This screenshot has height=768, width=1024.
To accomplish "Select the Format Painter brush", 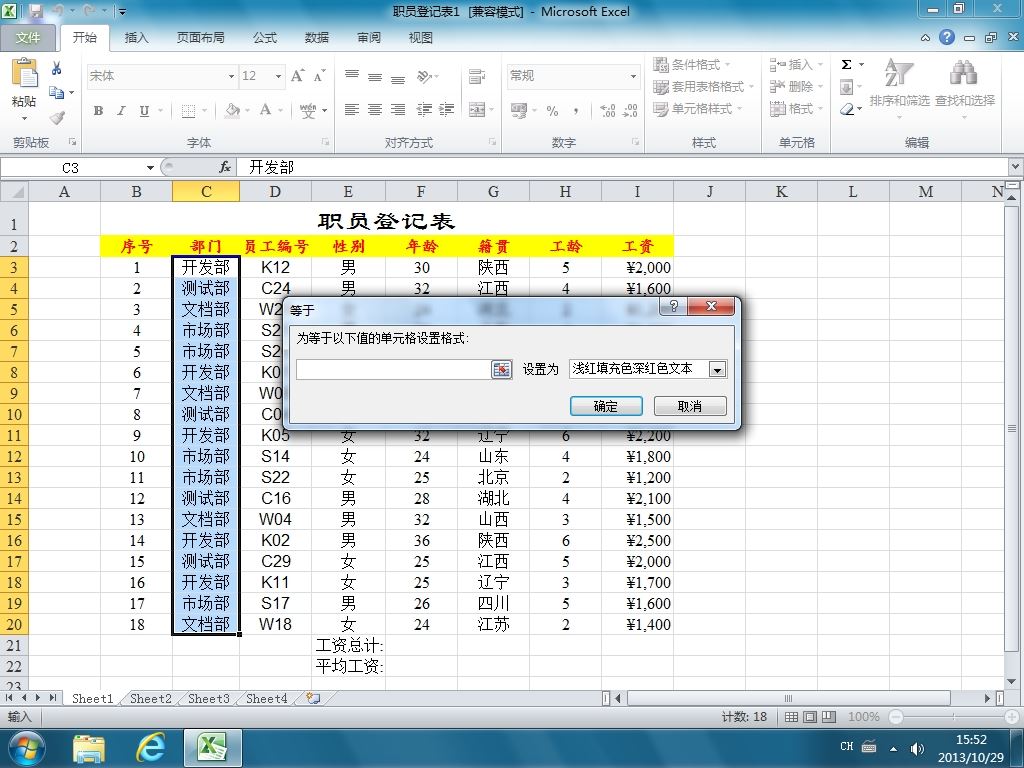I will (57, 117).
